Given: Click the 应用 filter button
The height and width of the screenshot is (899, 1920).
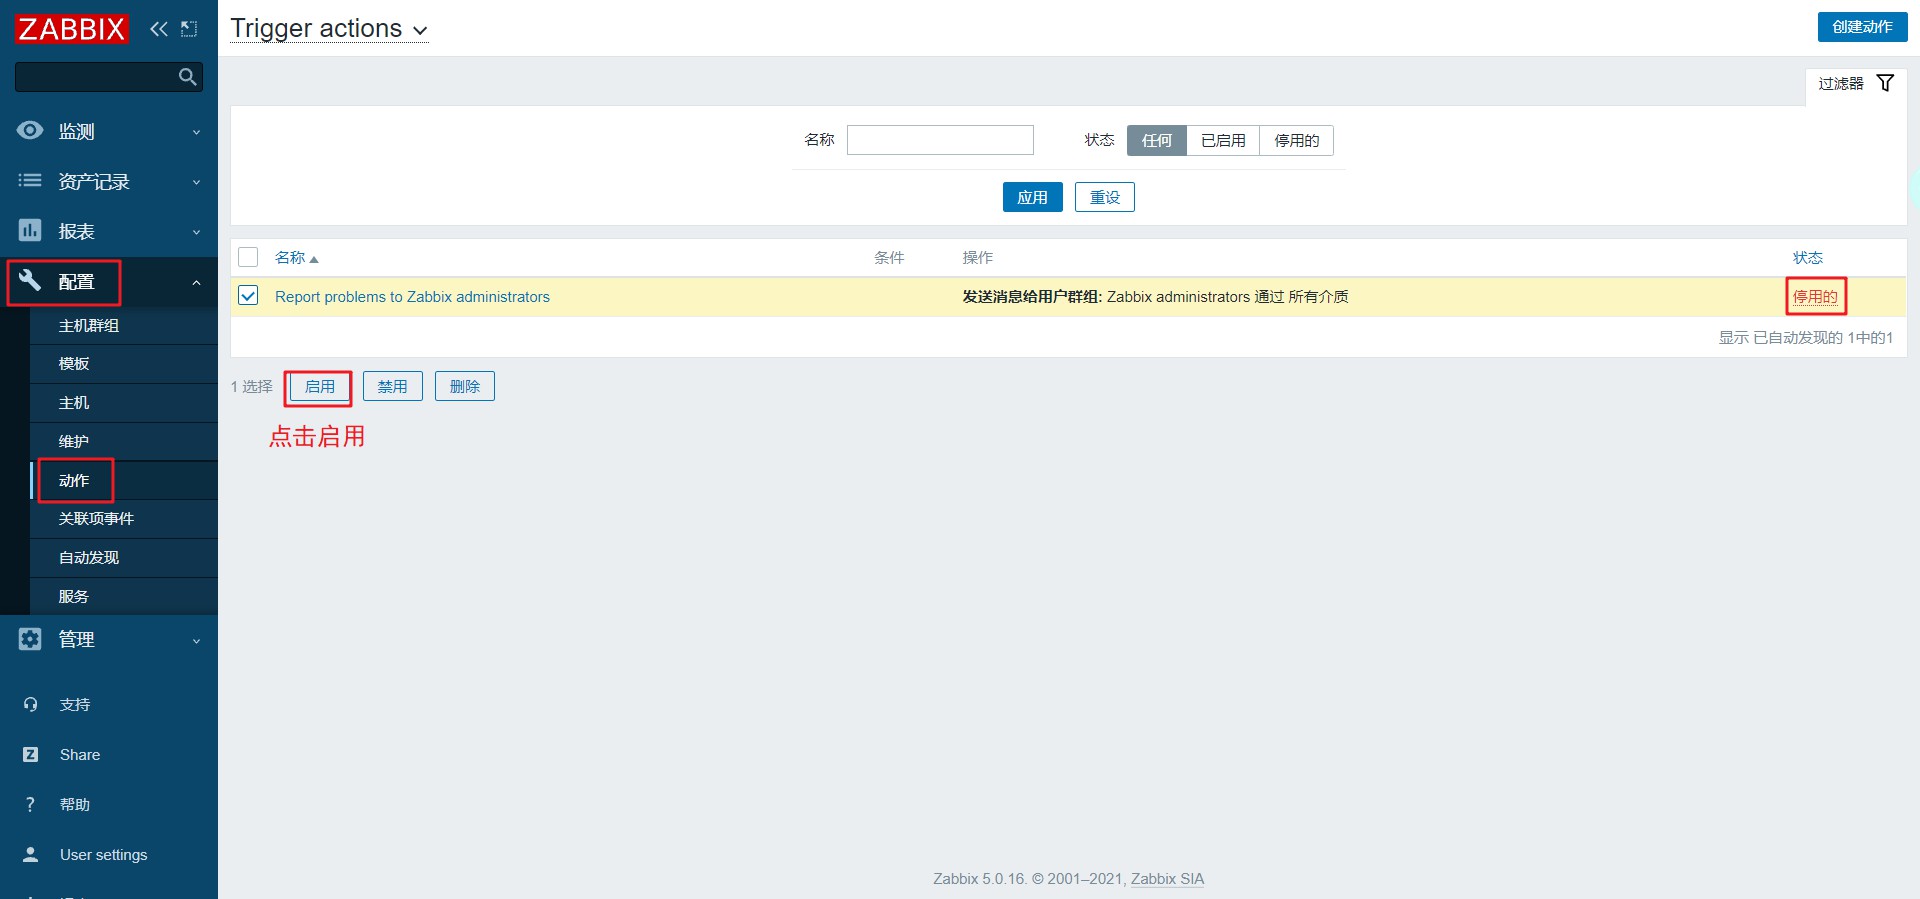Looking at the screenshot, I should [x=1032, y=197].
